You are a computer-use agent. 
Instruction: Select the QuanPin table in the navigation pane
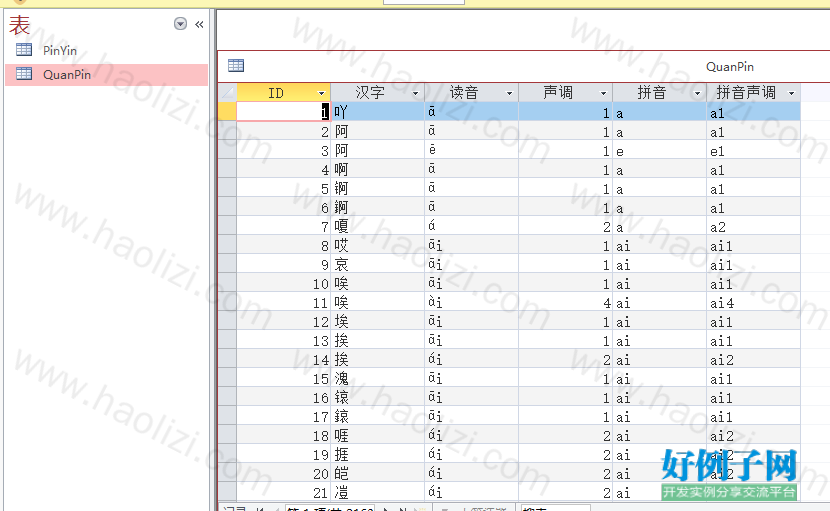pos(106,75)
